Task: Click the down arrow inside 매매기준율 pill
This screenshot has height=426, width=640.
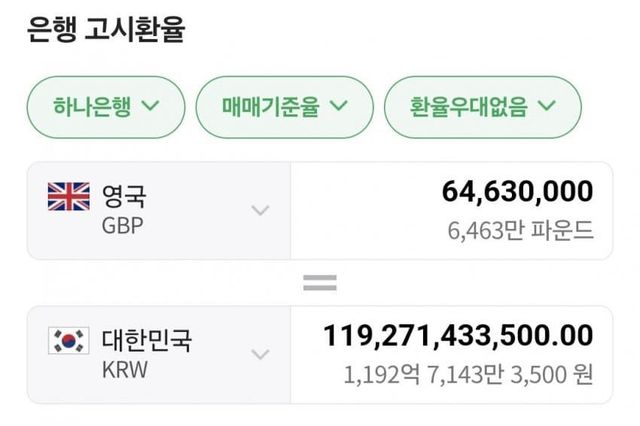Action: tap(337, 104)
